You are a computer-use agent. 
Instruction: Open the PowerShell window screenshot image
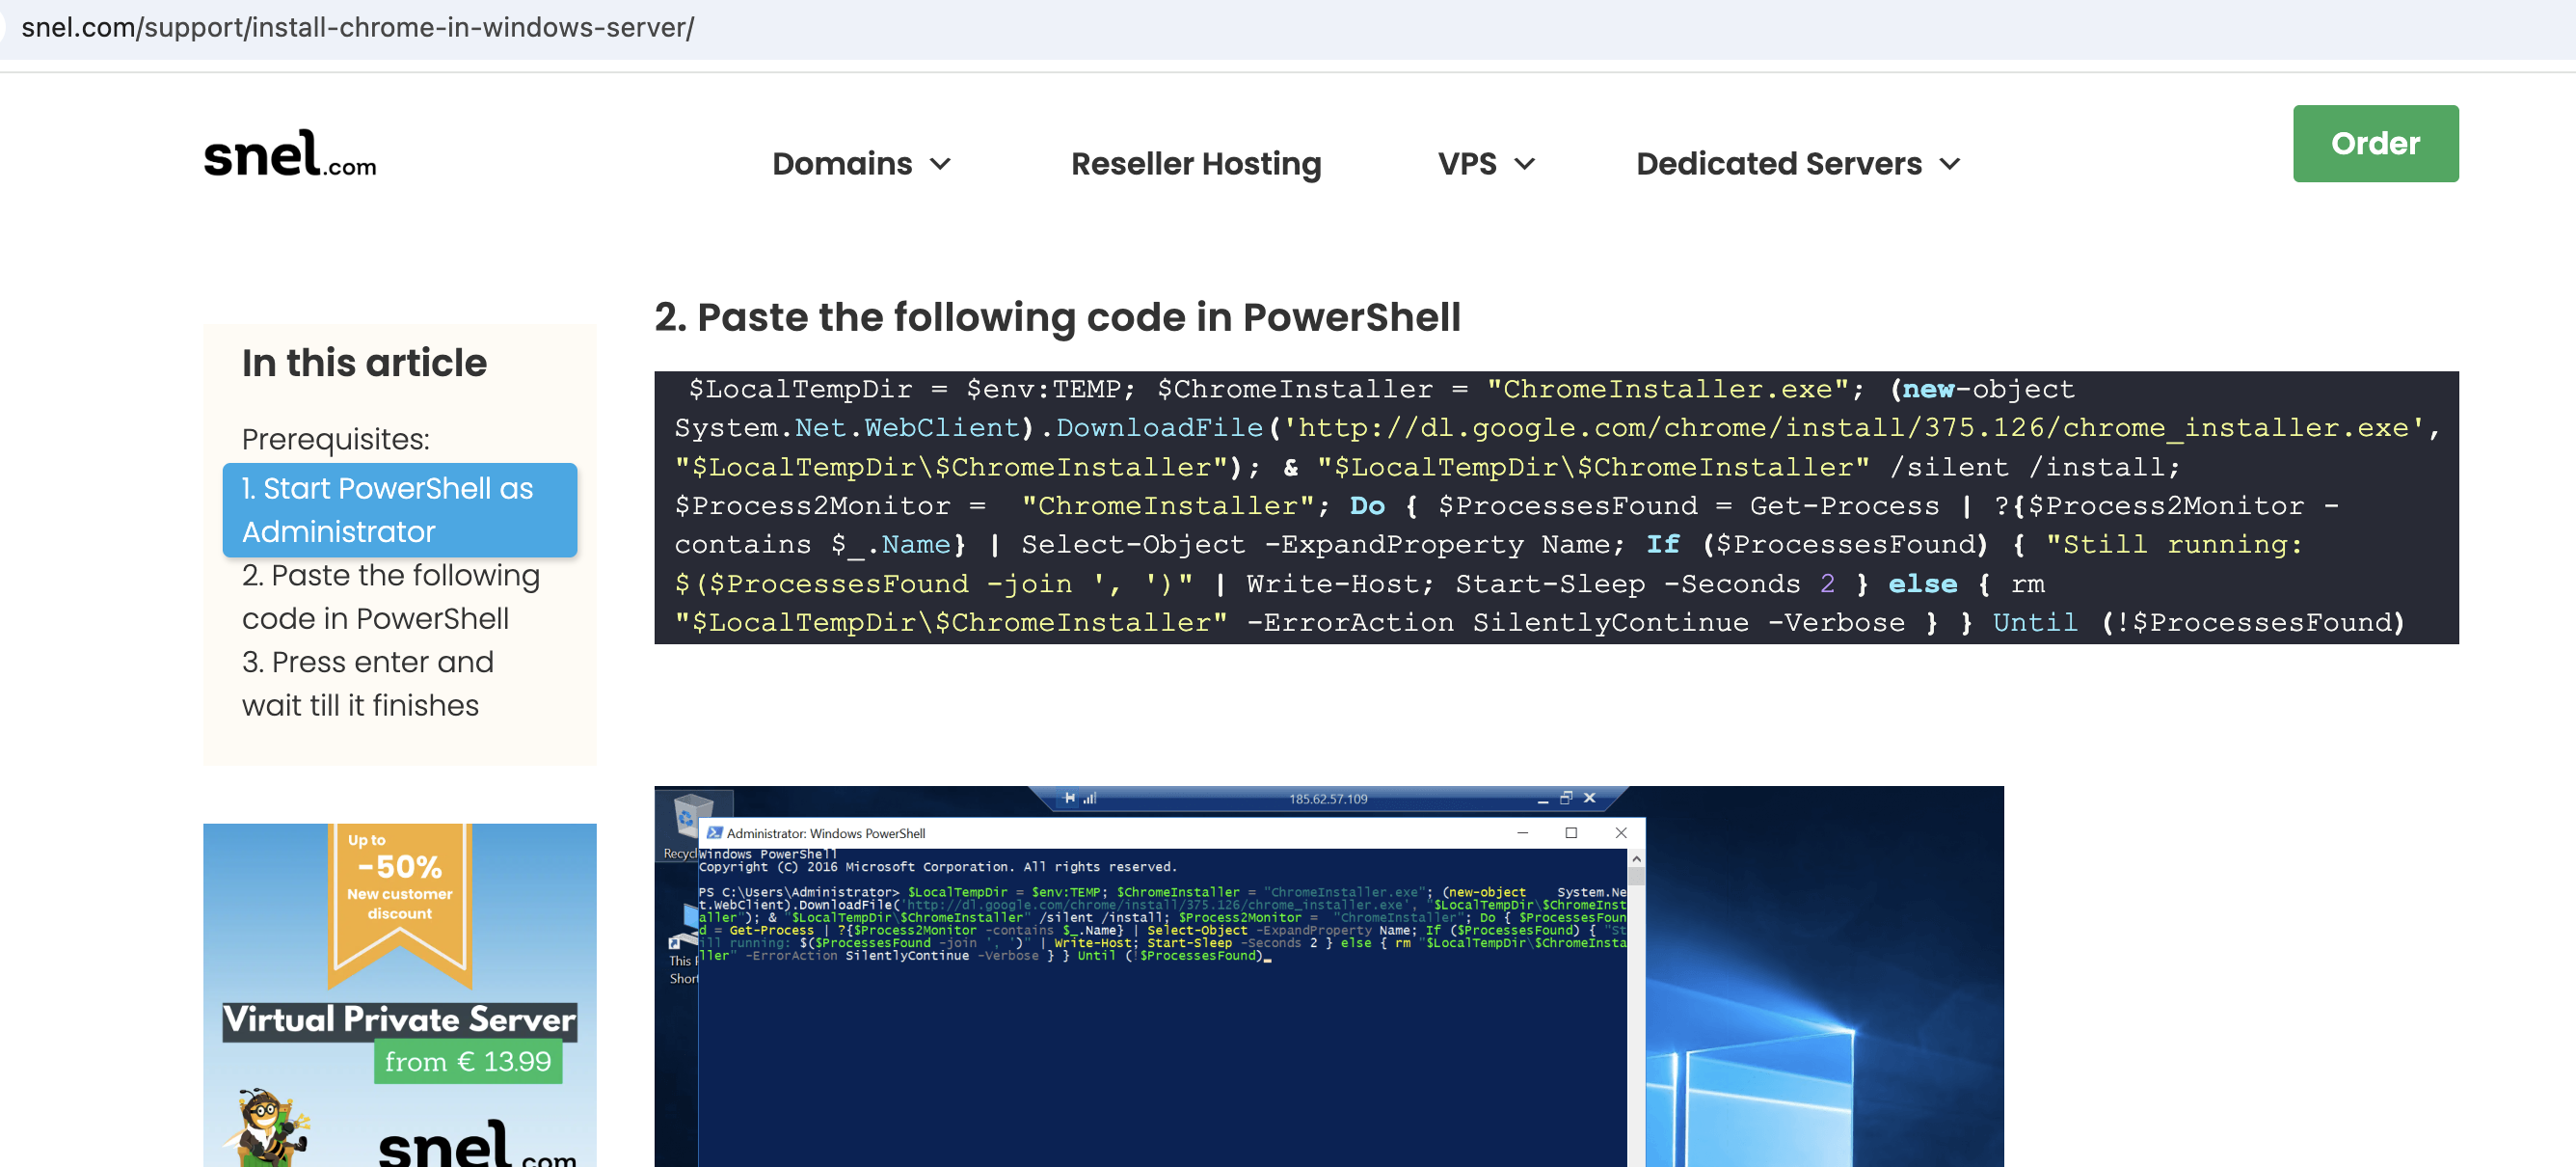coord(1329,976)
